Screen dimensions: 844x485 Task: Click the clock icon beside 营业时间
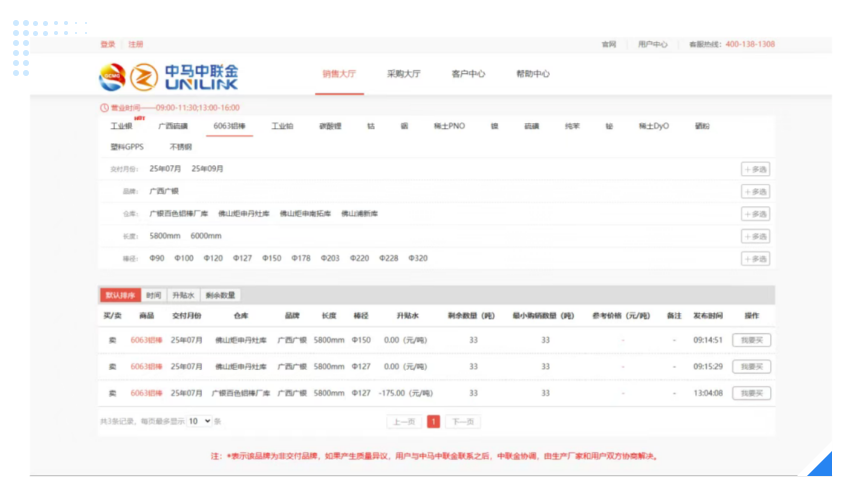(x=104, y=107)
